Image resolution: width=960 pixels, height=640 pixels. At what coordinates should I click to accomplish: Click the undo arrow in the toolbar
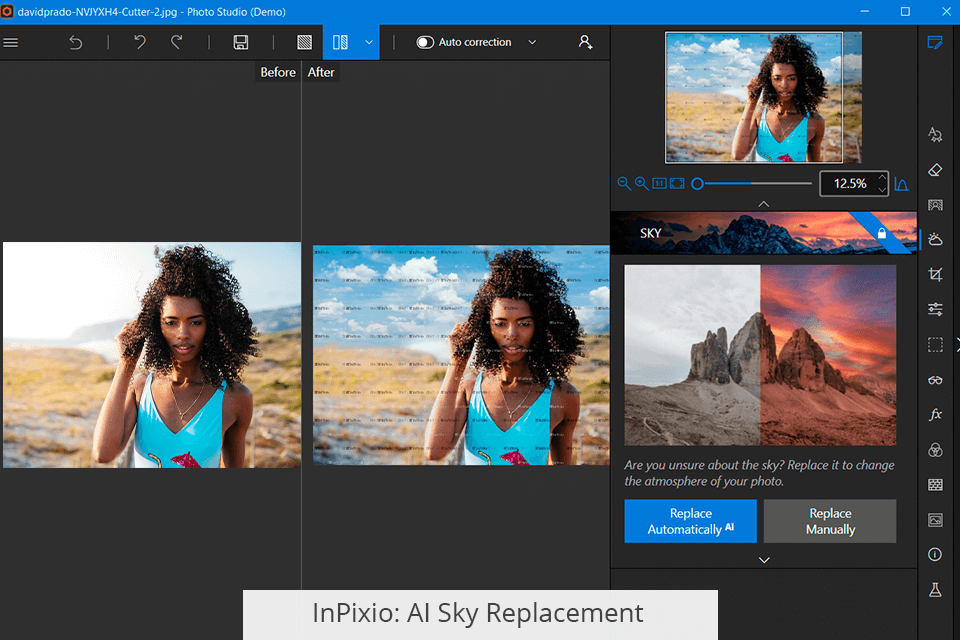coord(140,42)
